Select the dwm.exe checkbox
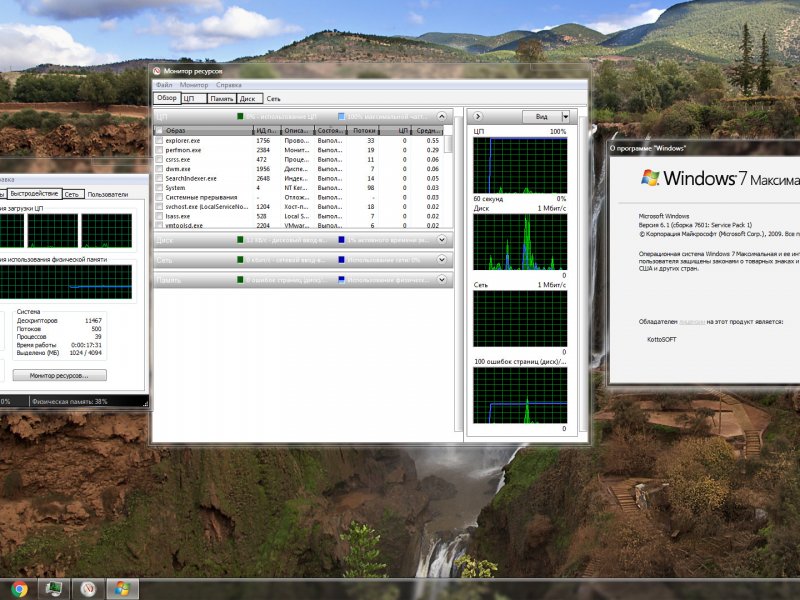This screenshot has width=800, height=600. click(159, 169)
